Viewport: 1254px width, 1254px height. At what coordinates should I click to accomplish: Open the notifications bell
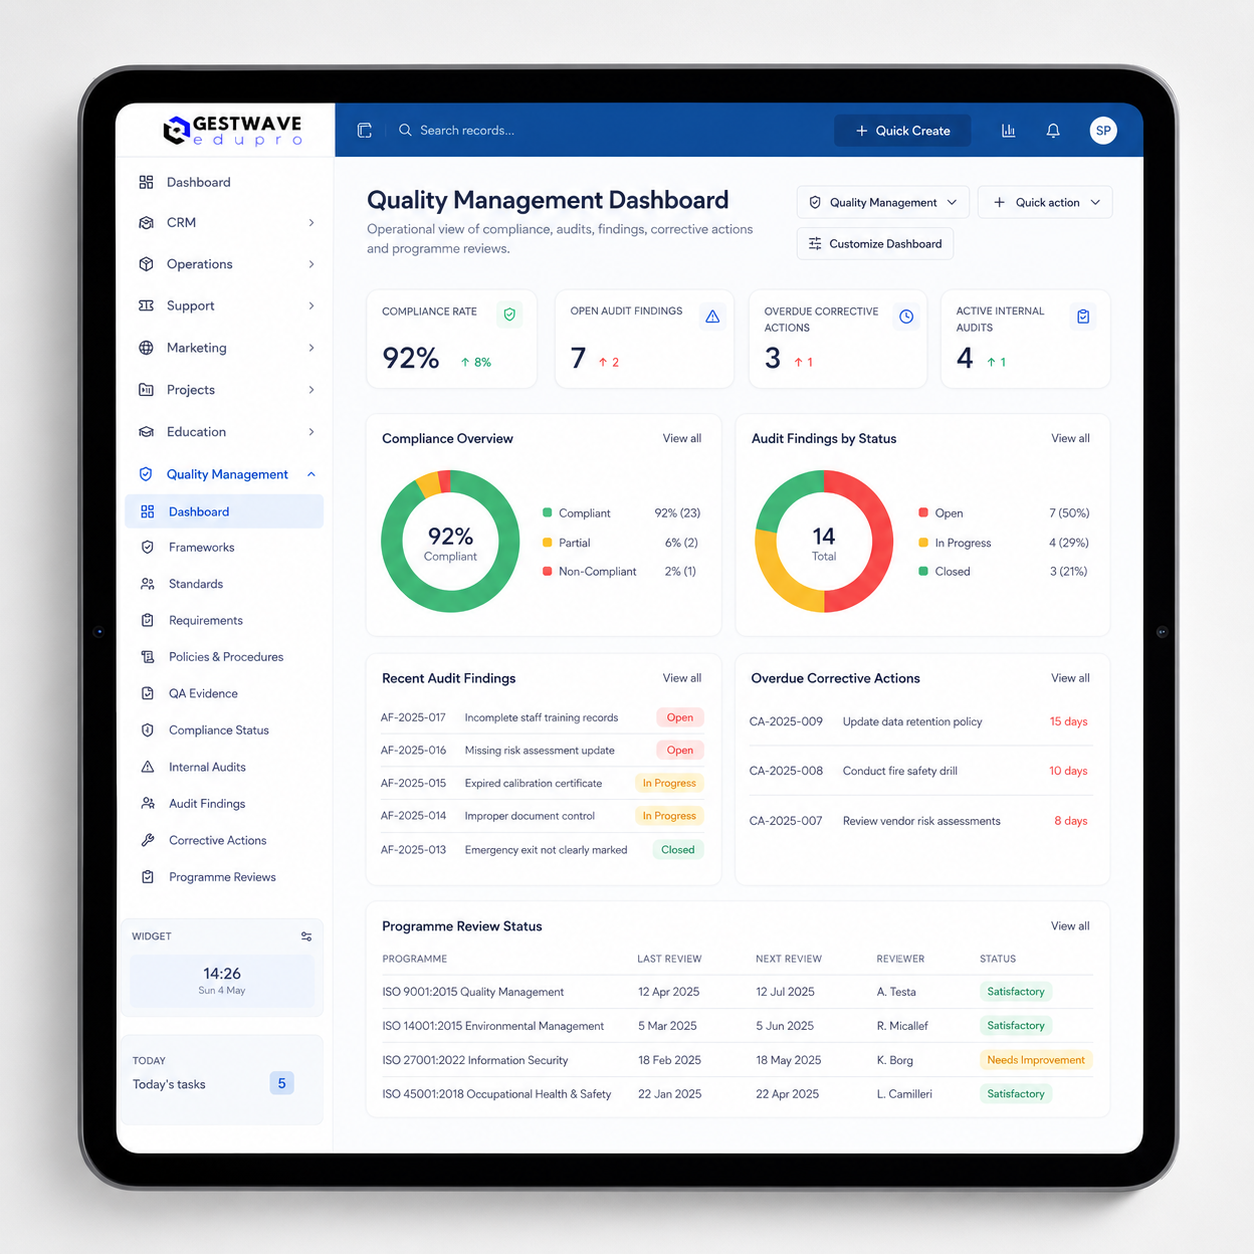pos(1053,130)
